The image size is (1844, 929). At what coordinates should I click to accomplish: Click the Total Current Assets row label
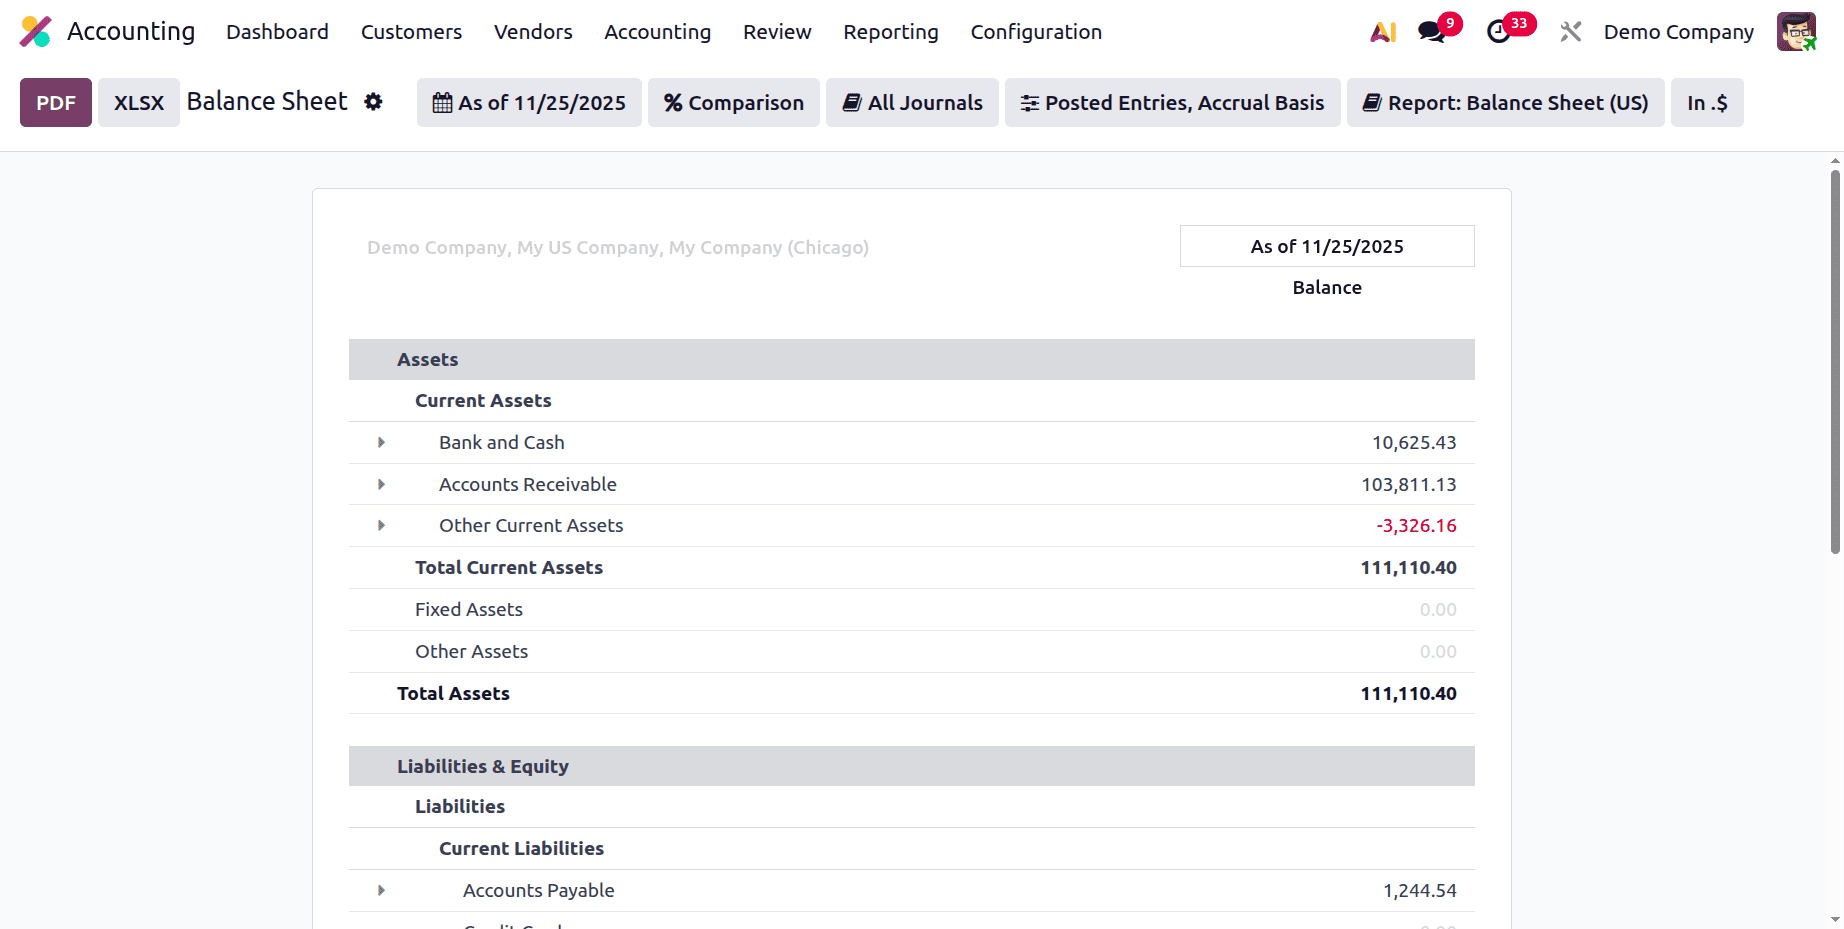(509, 567)
